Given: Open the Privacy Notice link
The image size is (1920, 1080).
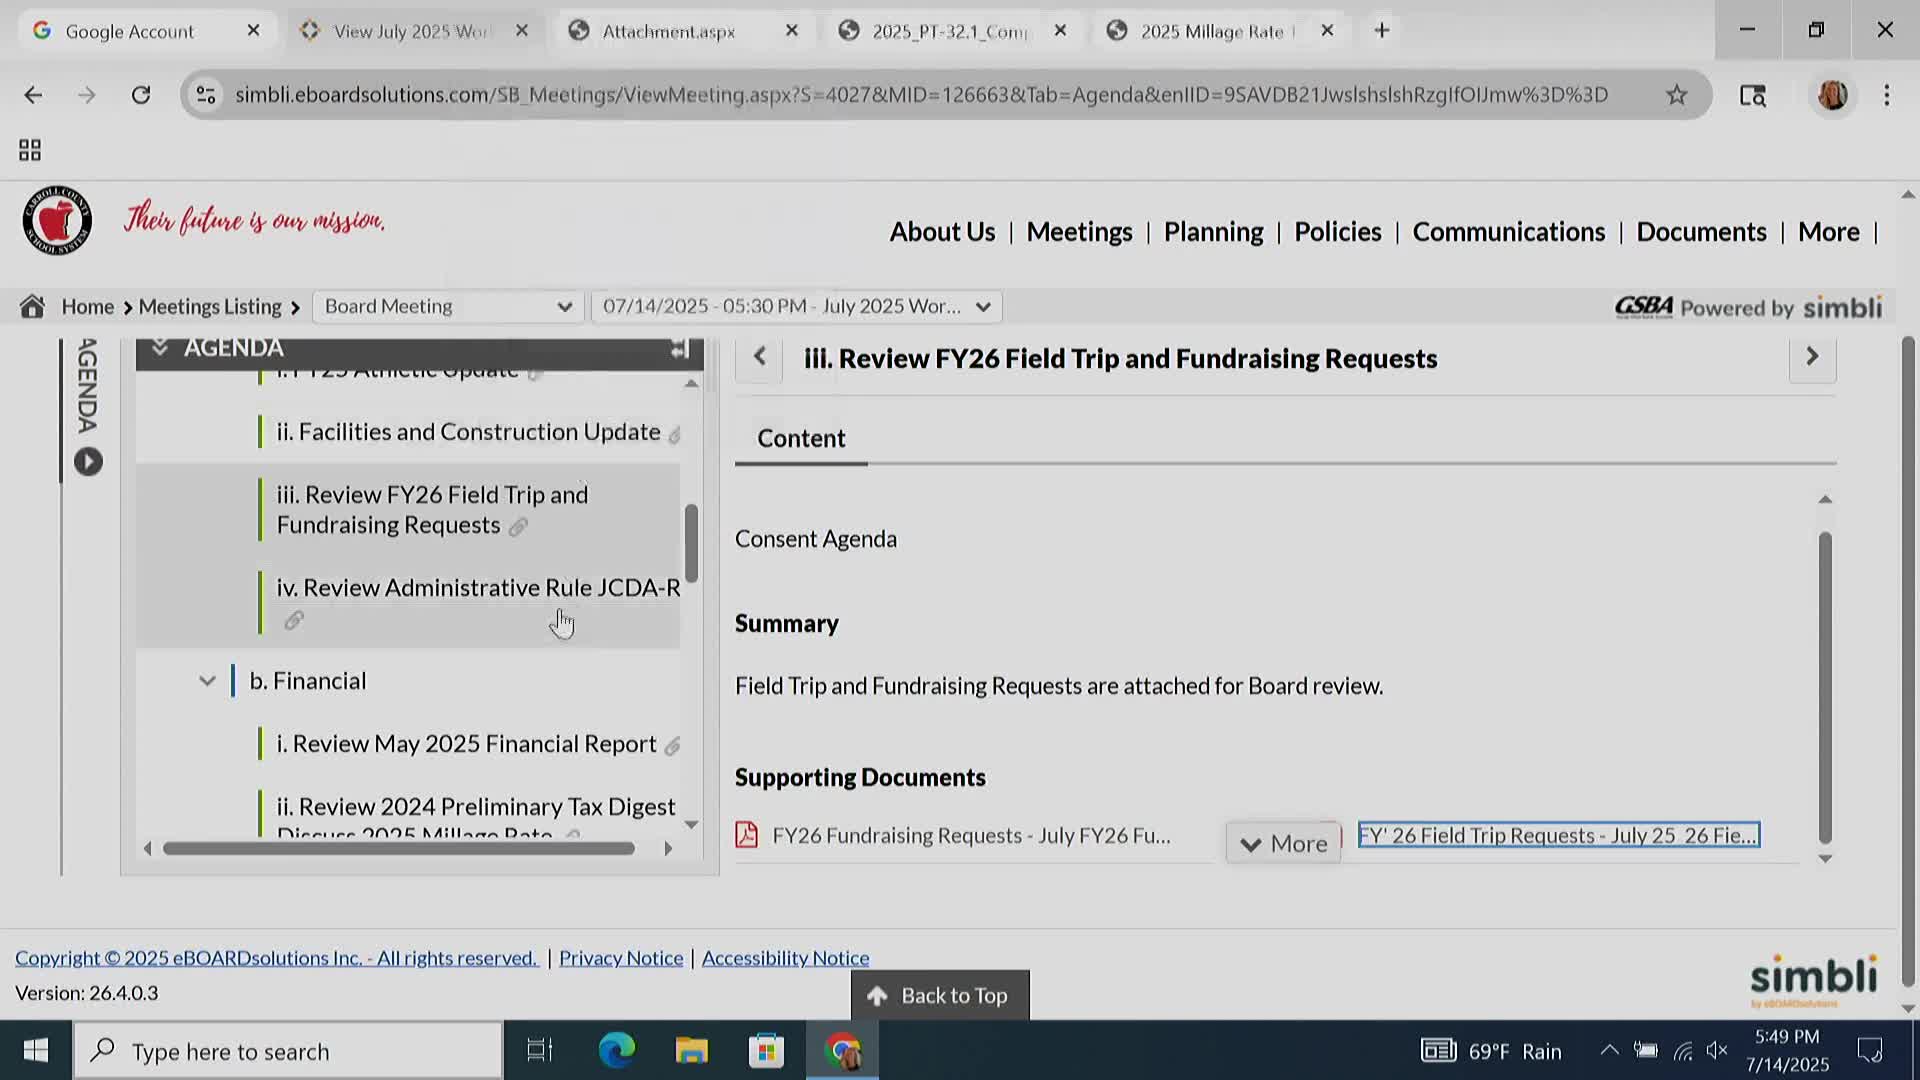Looking at the screenshot, I should 620,958.
